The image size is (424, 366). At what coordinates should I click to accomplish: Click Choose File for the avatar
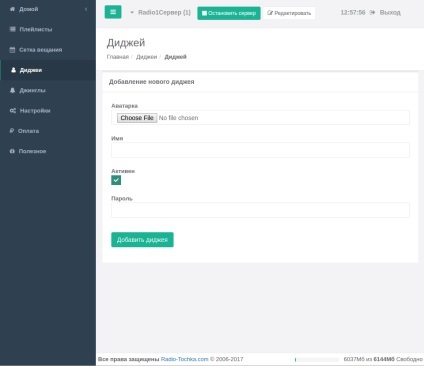pyautogui.click(x=137, y=118)
